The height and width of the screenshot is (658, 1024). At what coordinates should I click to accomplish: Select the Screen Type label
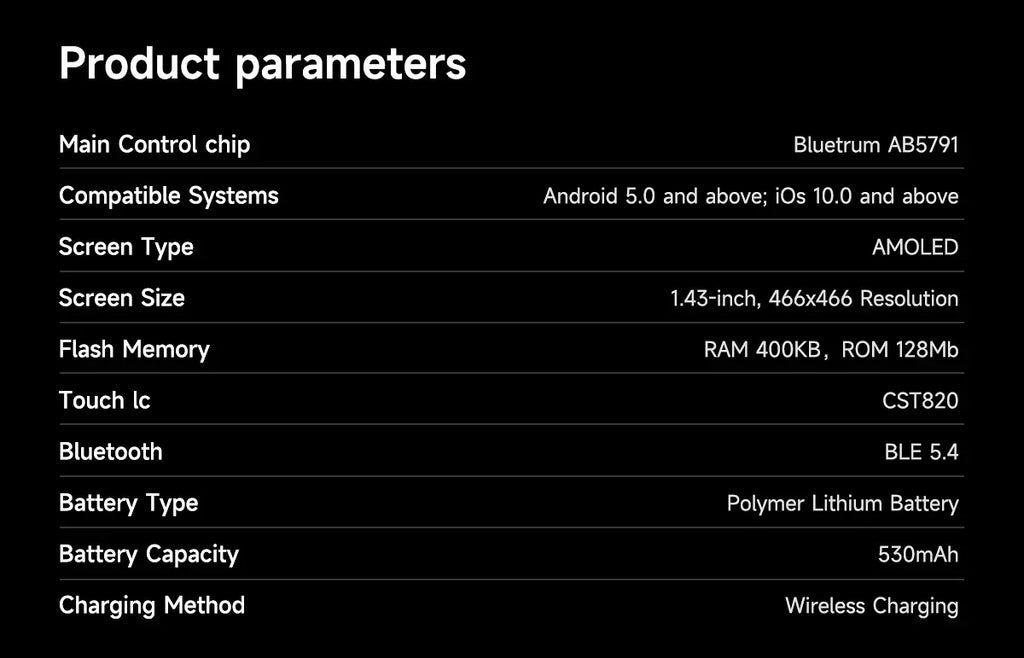pos(127,247)
